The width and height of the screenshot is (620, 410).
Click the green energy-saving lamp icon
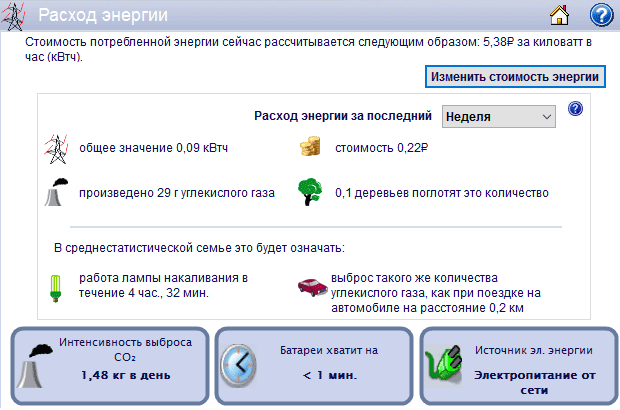[56, 288]
